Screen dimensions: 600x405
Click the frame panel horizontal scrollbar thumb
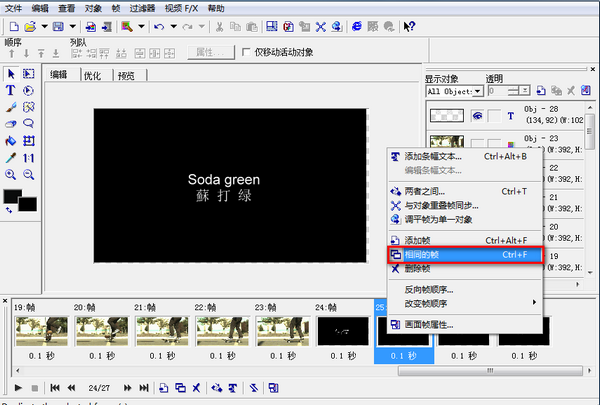click(490, 371)
